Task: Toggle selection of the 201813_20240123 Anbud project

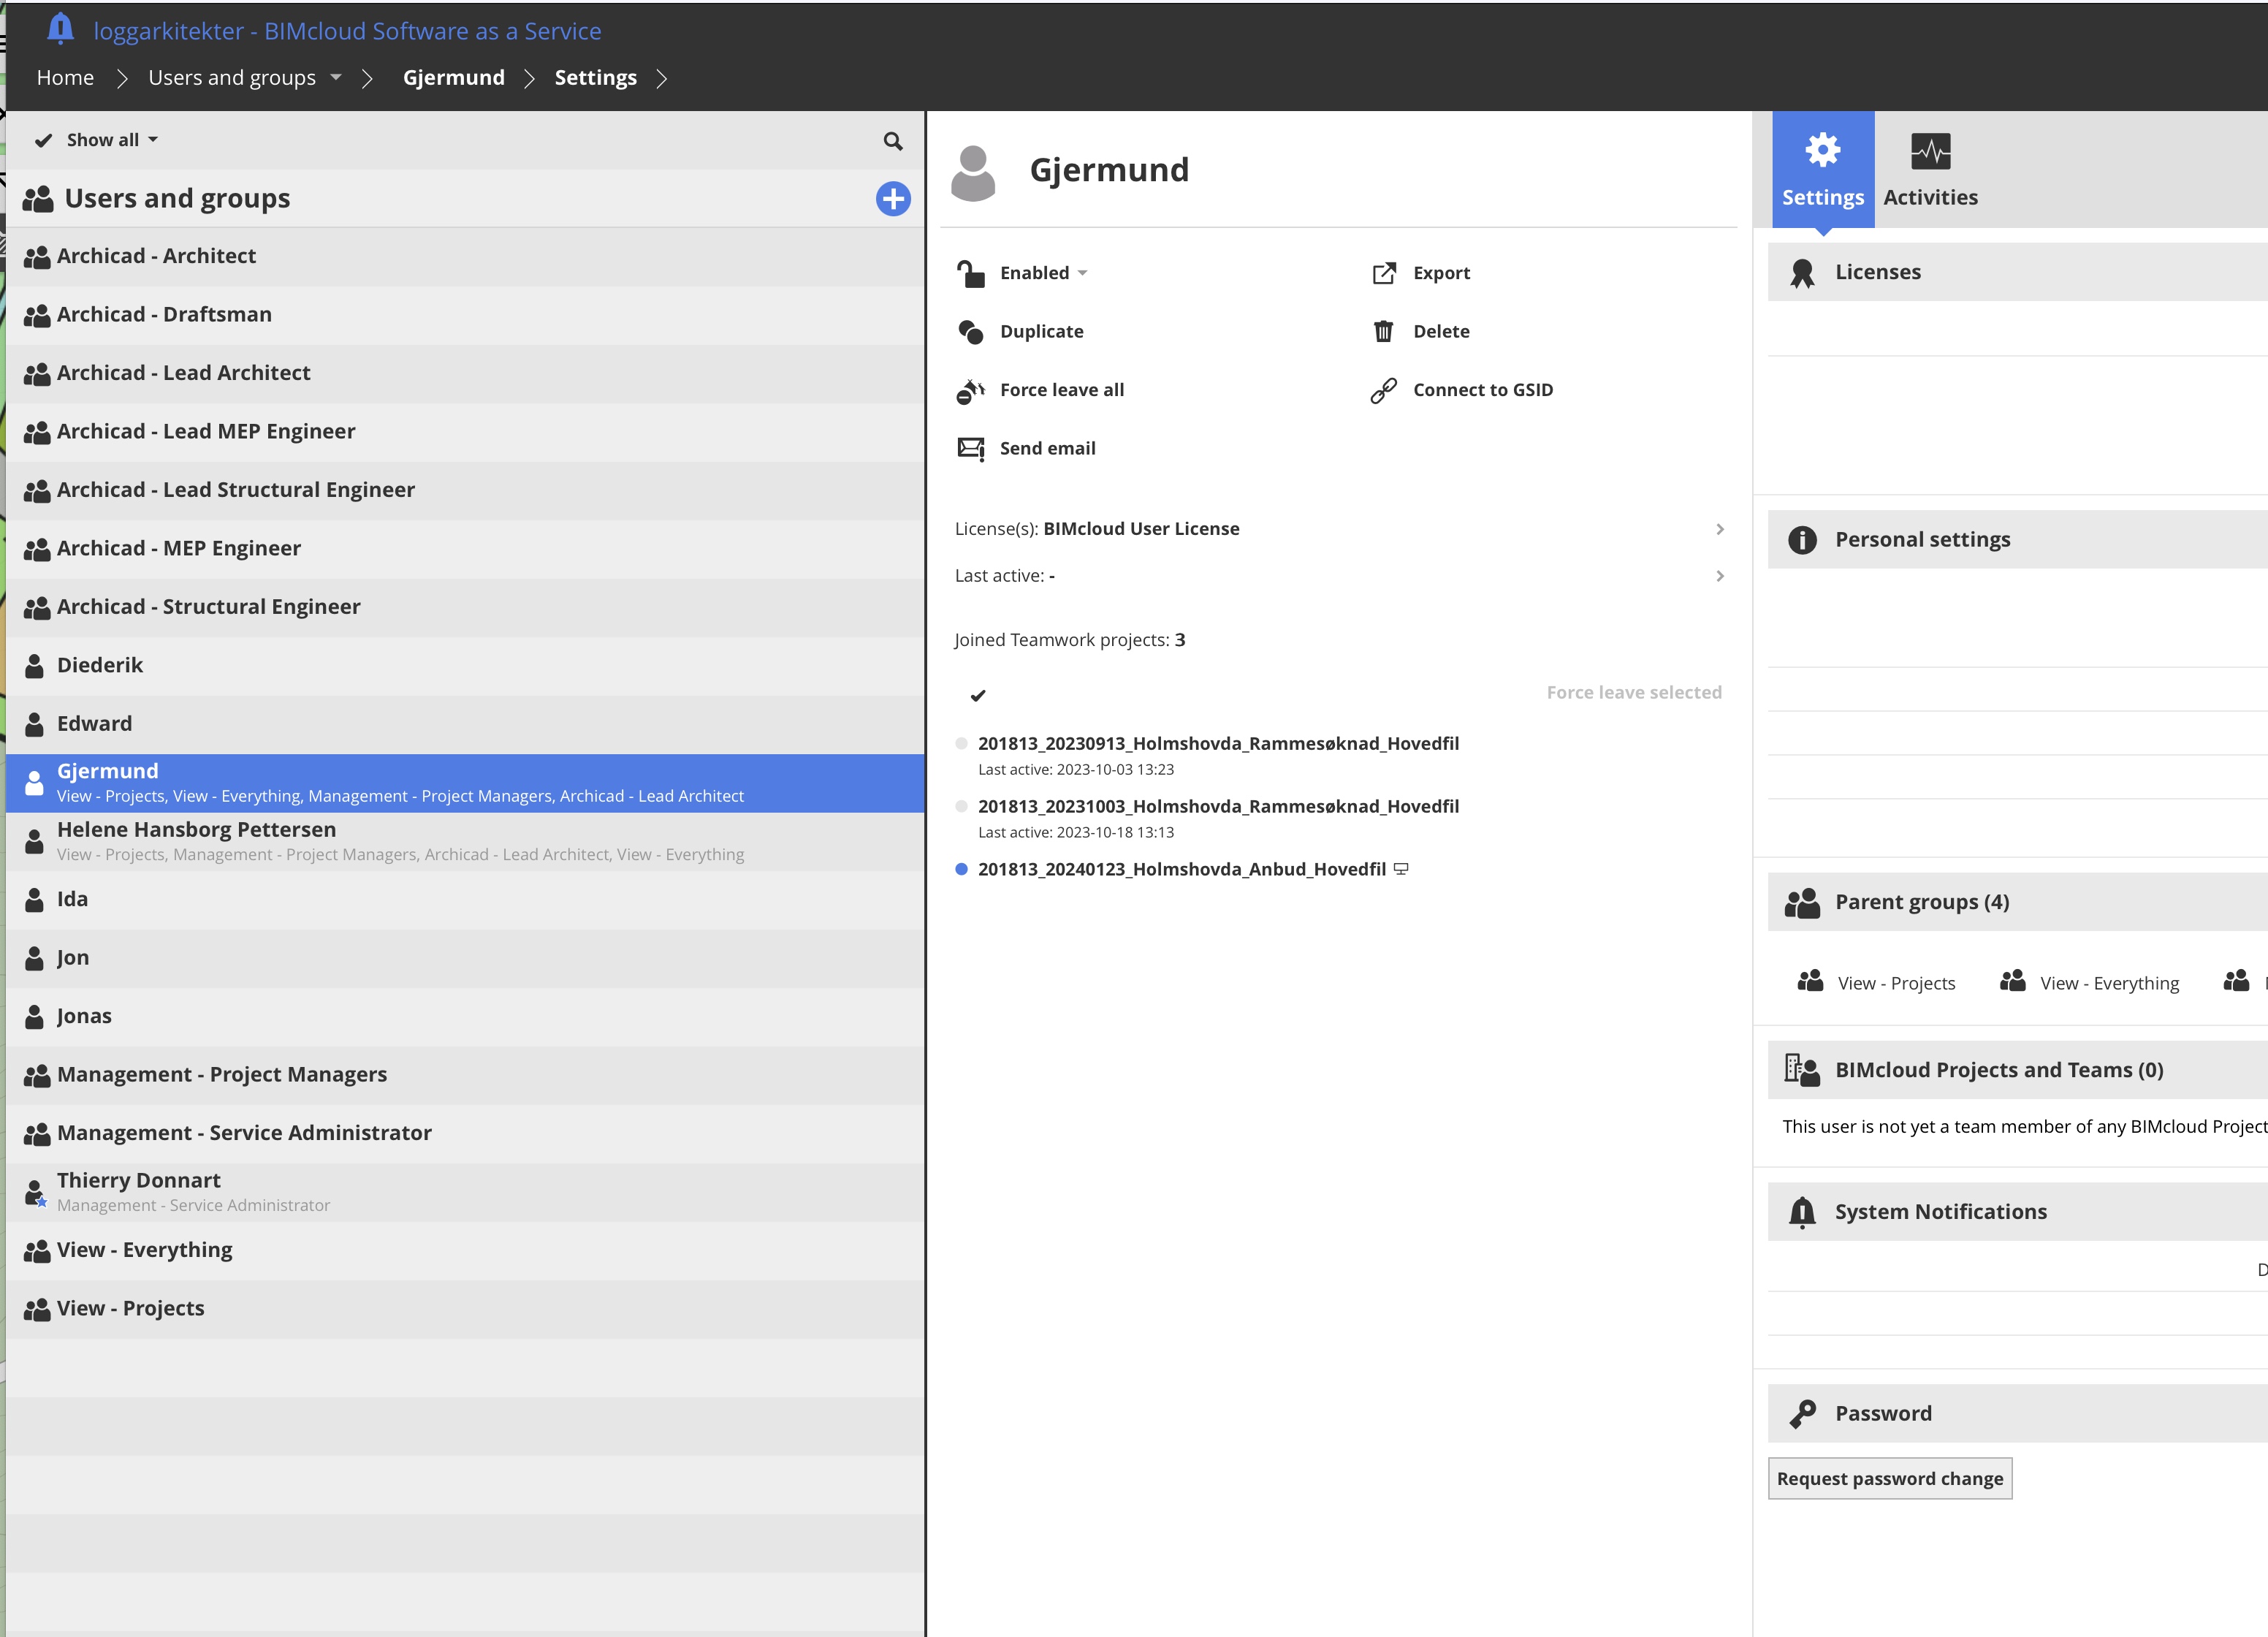Action: pyautogui.click(x=961, y=869)
